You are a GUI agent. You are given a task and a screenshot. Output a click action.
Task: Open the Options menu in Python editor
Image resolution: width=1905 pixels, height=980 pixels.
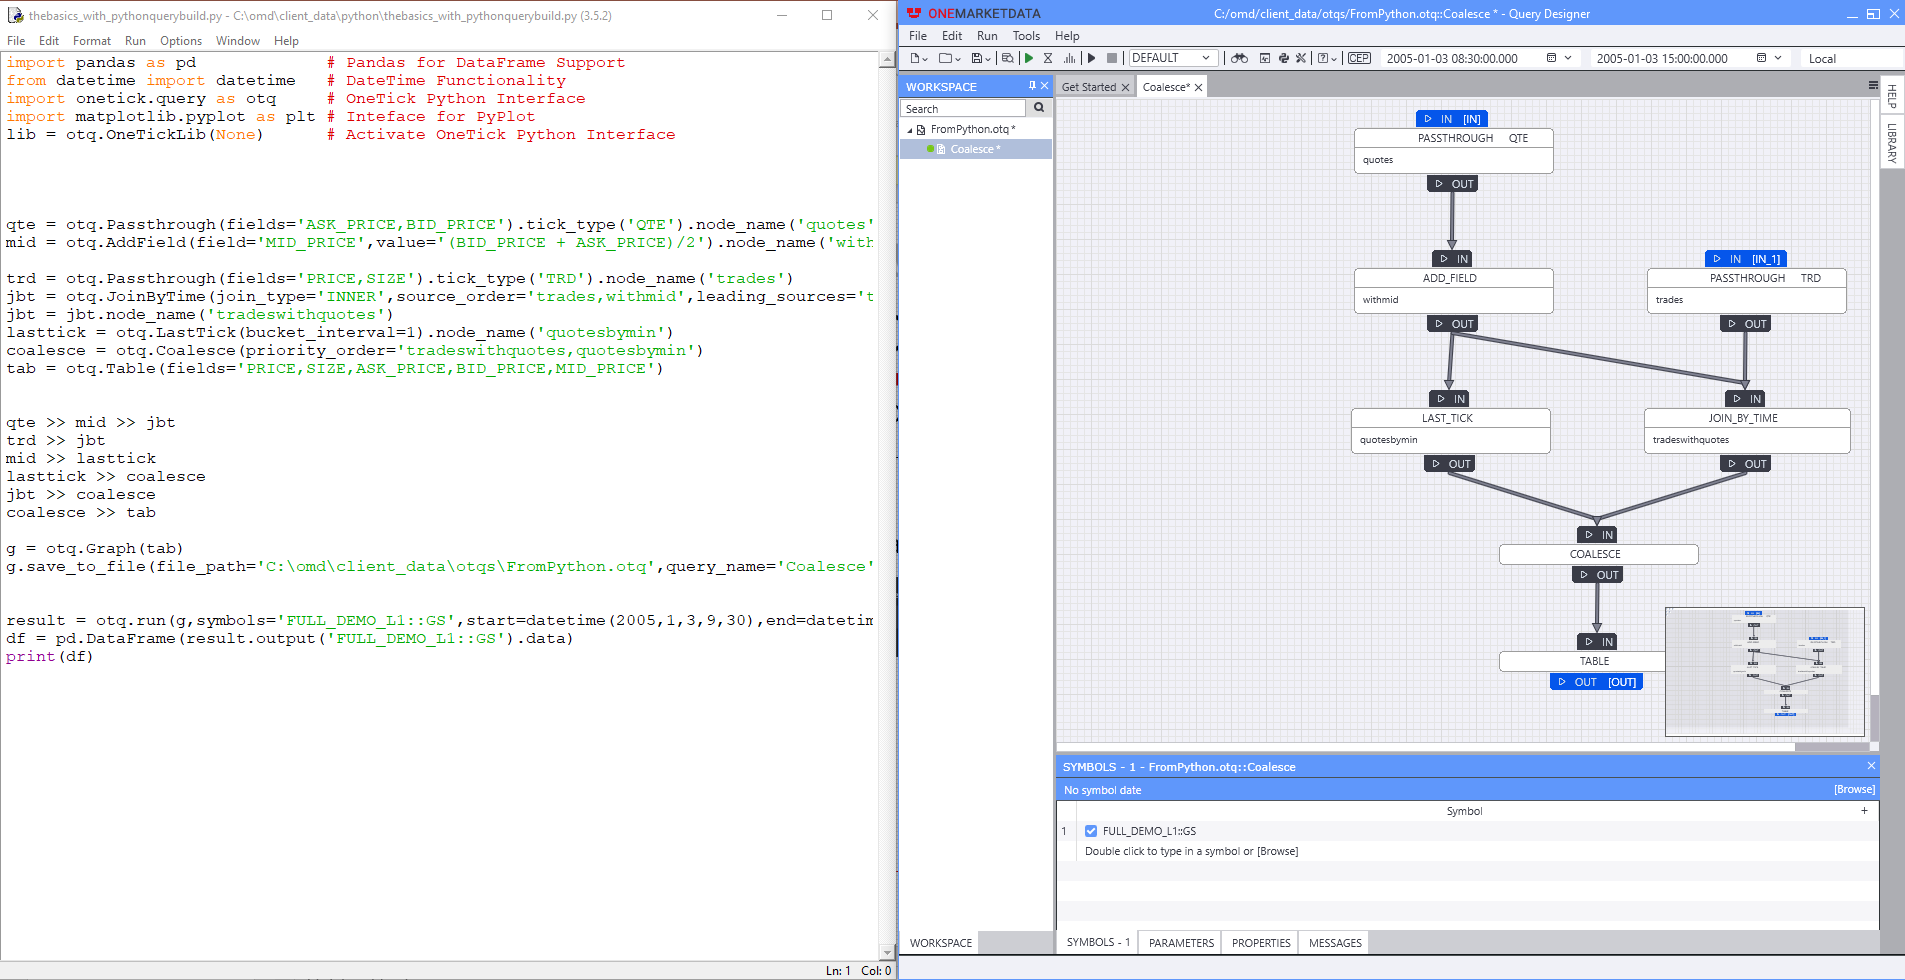(x=181, y=41)
